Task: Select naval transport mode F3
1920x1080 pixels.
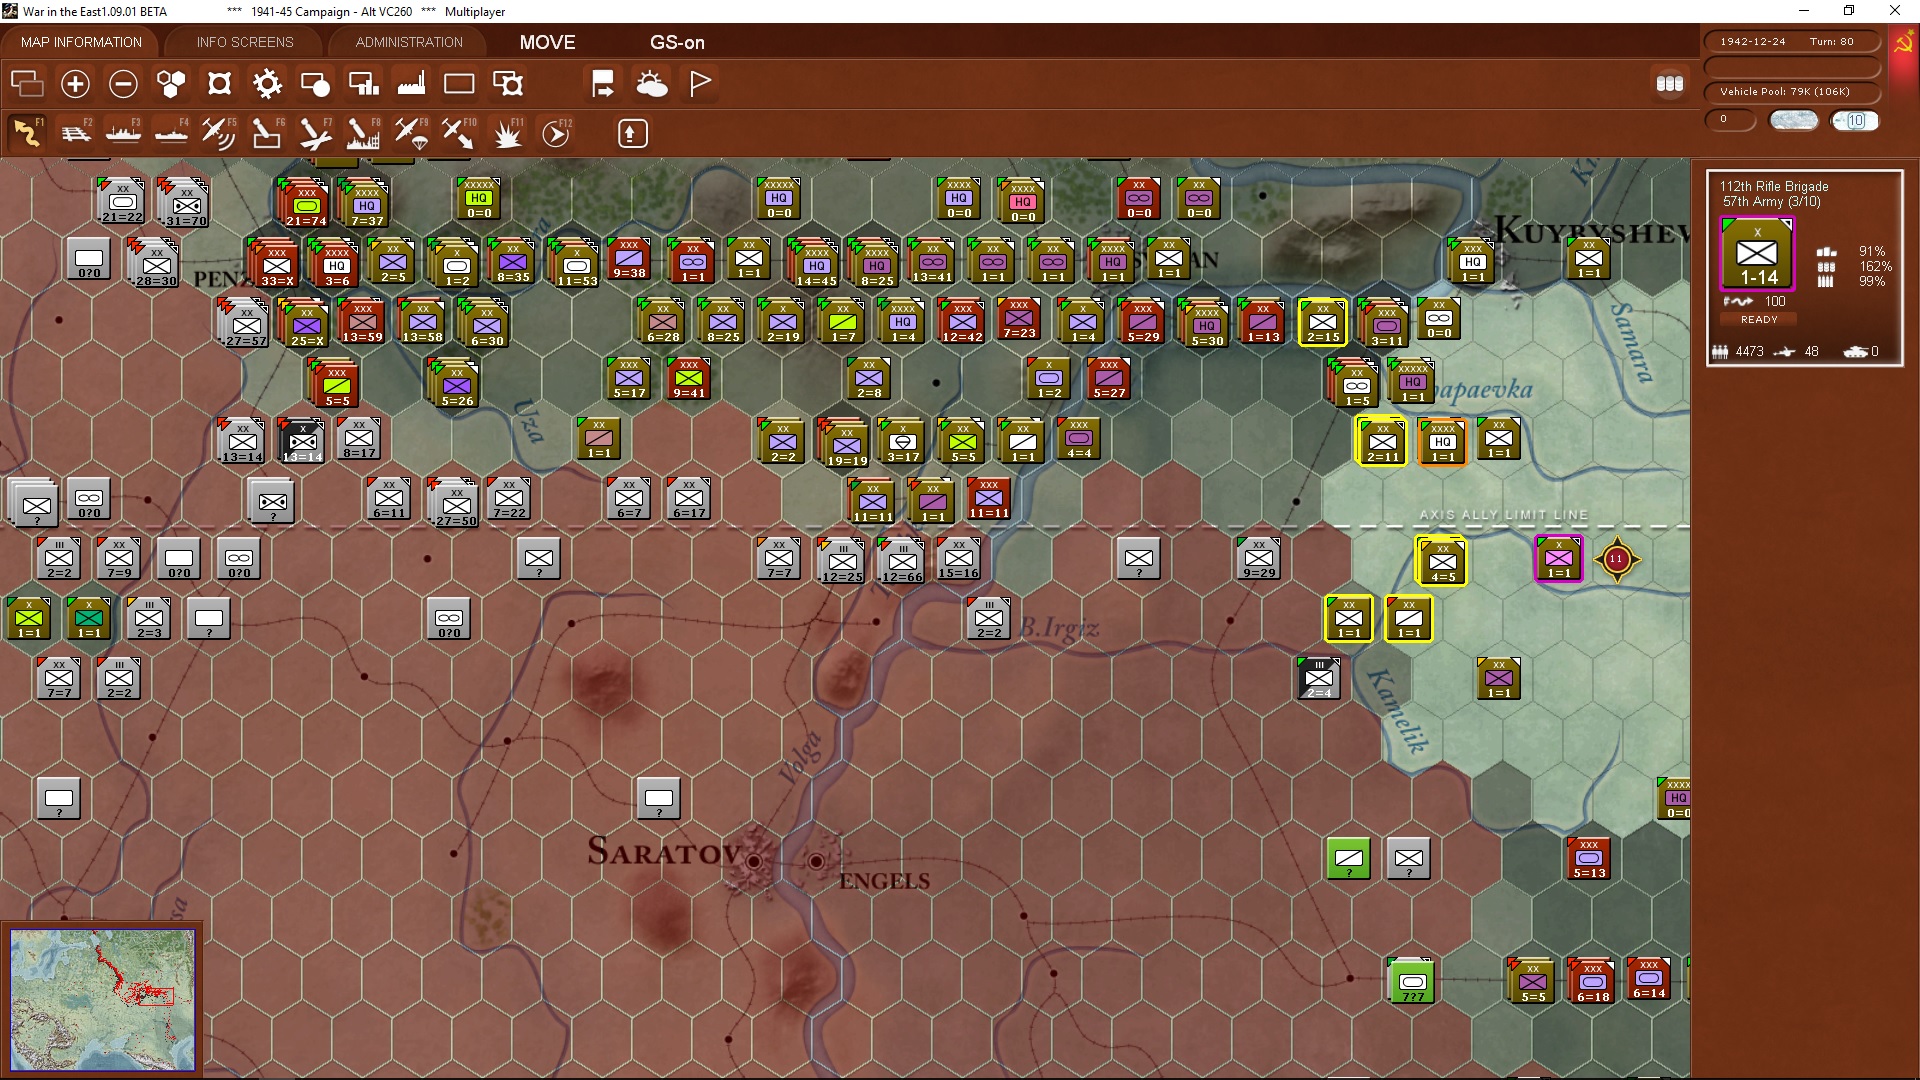Action: tap(124, 133)
